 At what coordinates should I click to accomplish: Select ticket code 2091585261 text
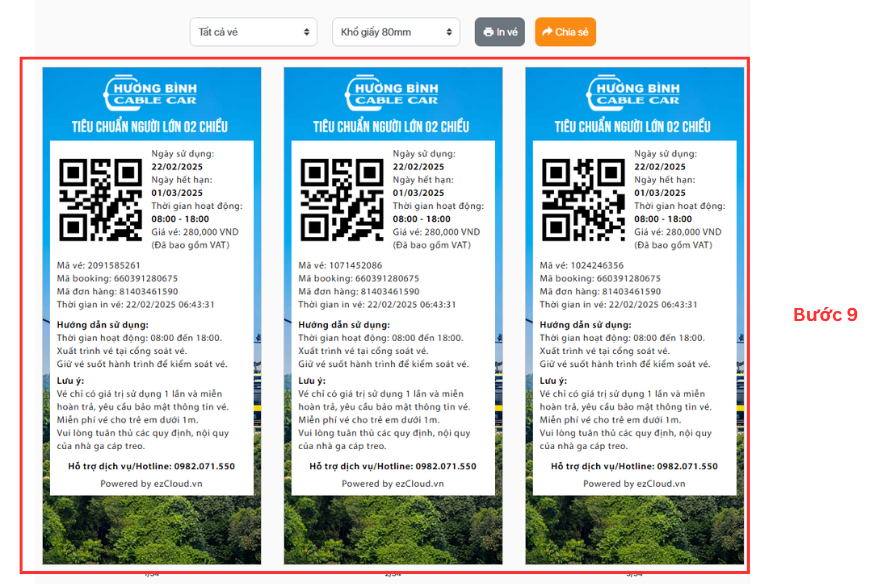click(115, 265)
